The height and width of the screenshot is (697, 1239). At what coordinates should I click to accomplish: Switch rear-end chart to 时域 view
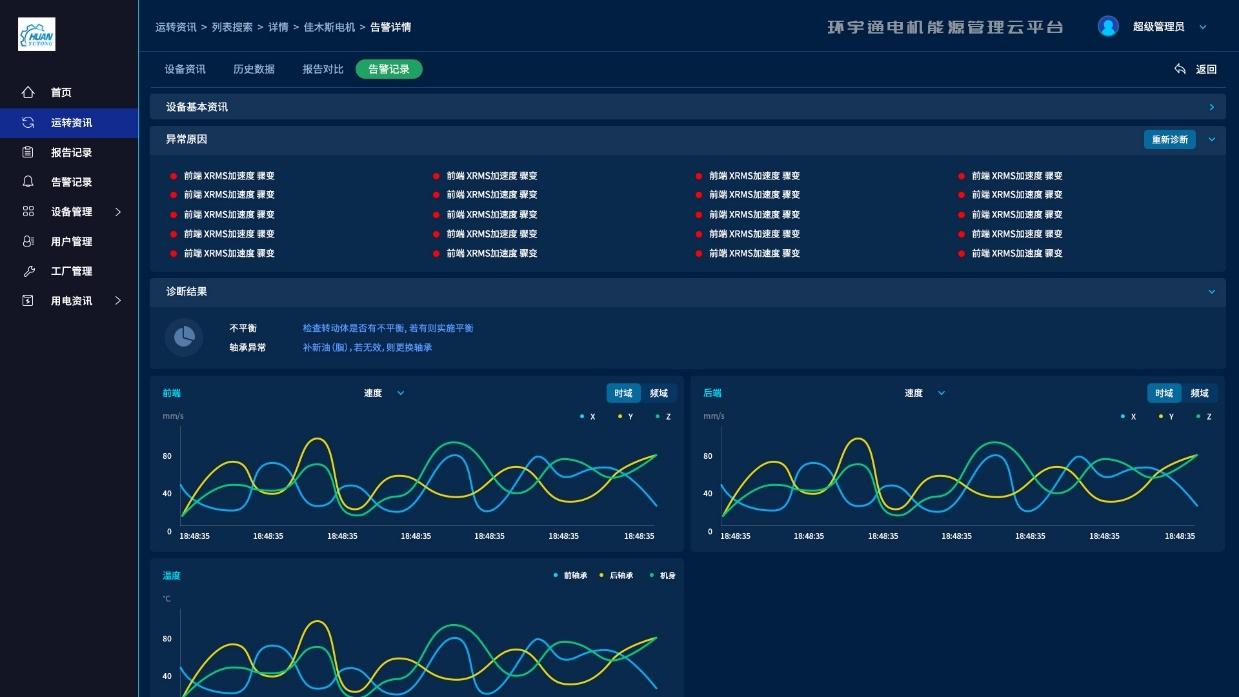(x=1163, y=393)
